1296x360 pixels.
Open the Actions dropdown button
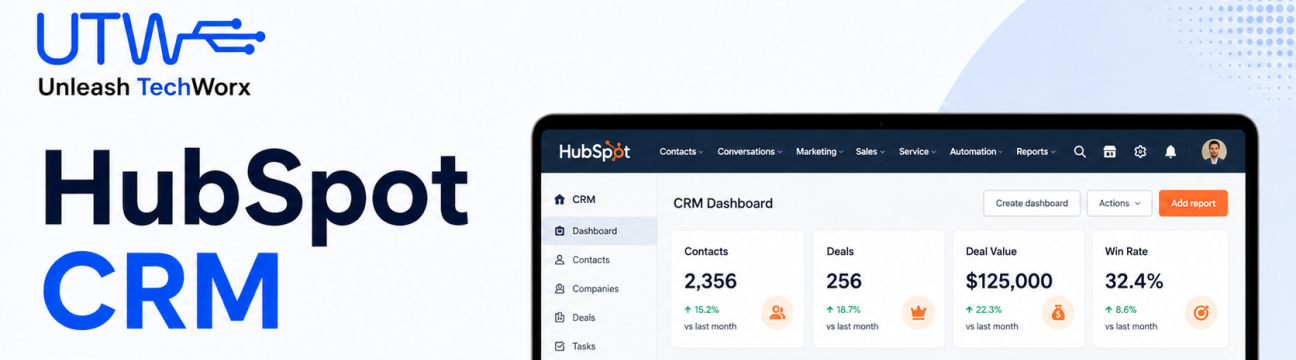click(x=1119, y=203)
